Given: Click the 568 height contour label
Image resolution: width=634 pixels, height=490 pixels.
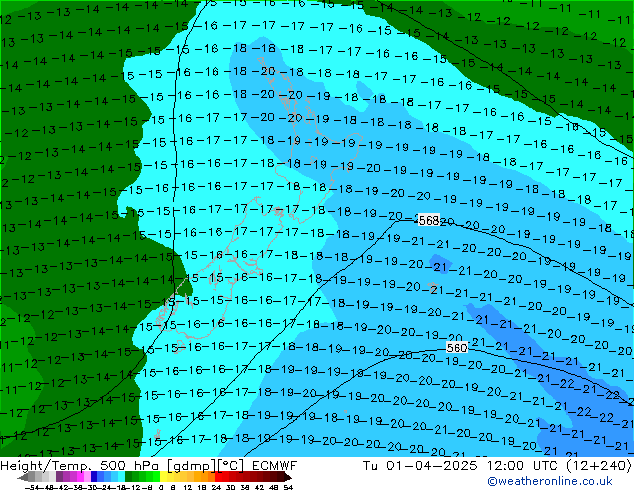Looking at the screenshot, I should (x=429, y=220).
